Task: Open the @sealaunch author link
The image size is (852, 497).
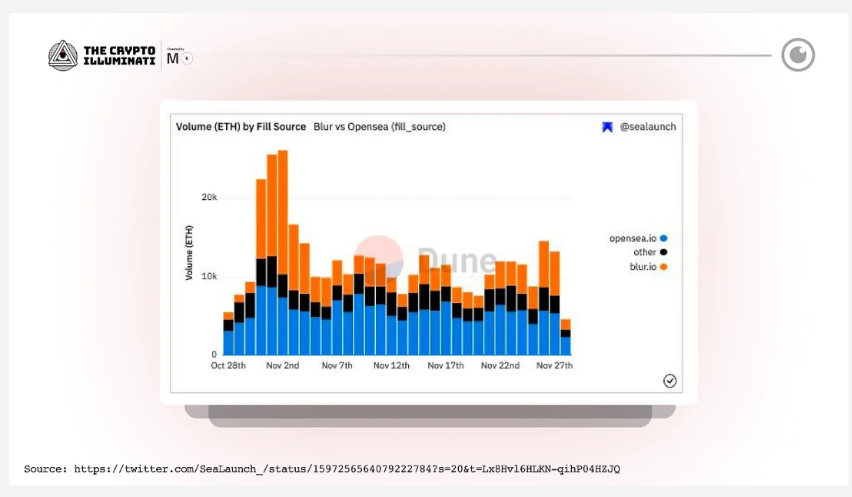Action: coord(648,127)
